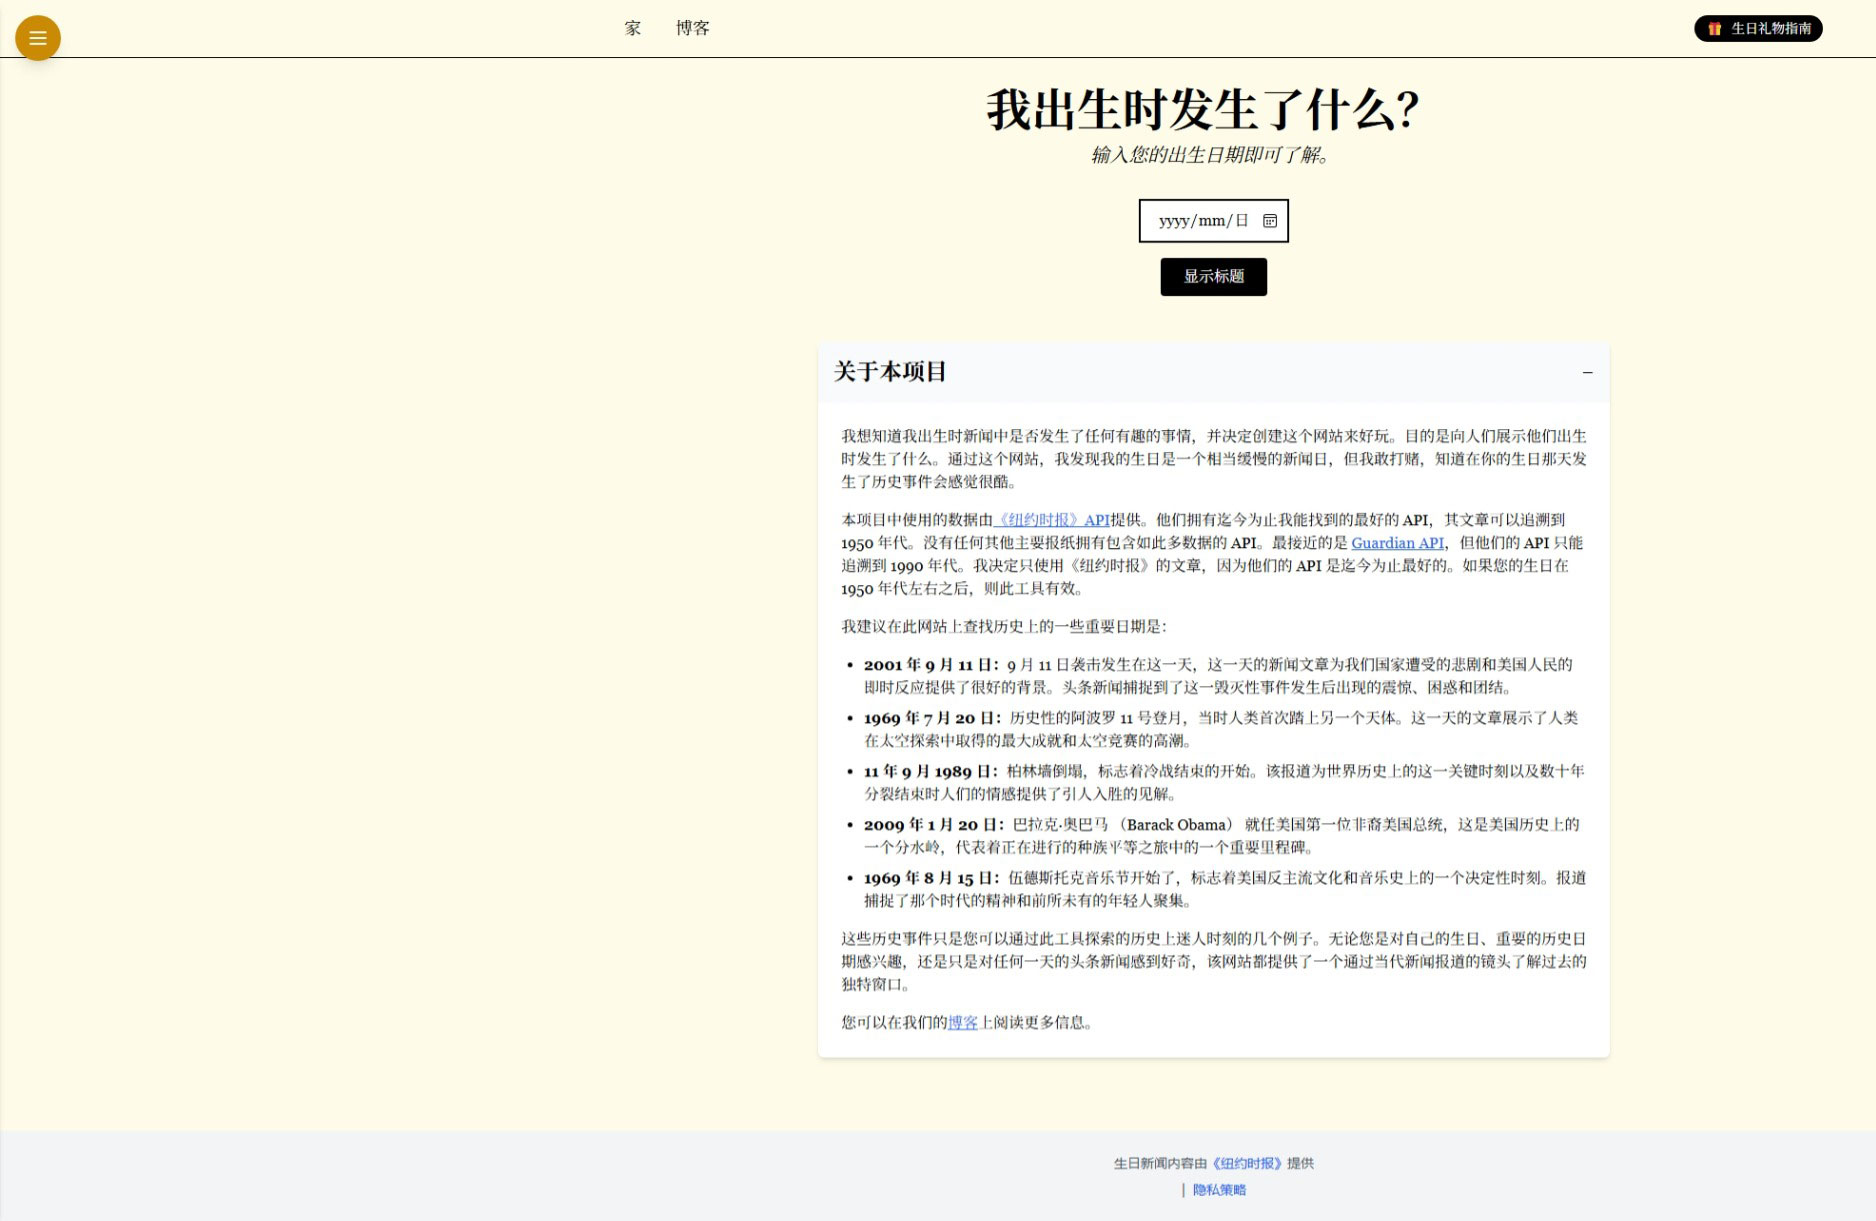Image resolution: width=1876 pixels, height=1221 pixels.
Task: Open the 生日礼物指南 gift guide
Action: [x=1757, y=29]
